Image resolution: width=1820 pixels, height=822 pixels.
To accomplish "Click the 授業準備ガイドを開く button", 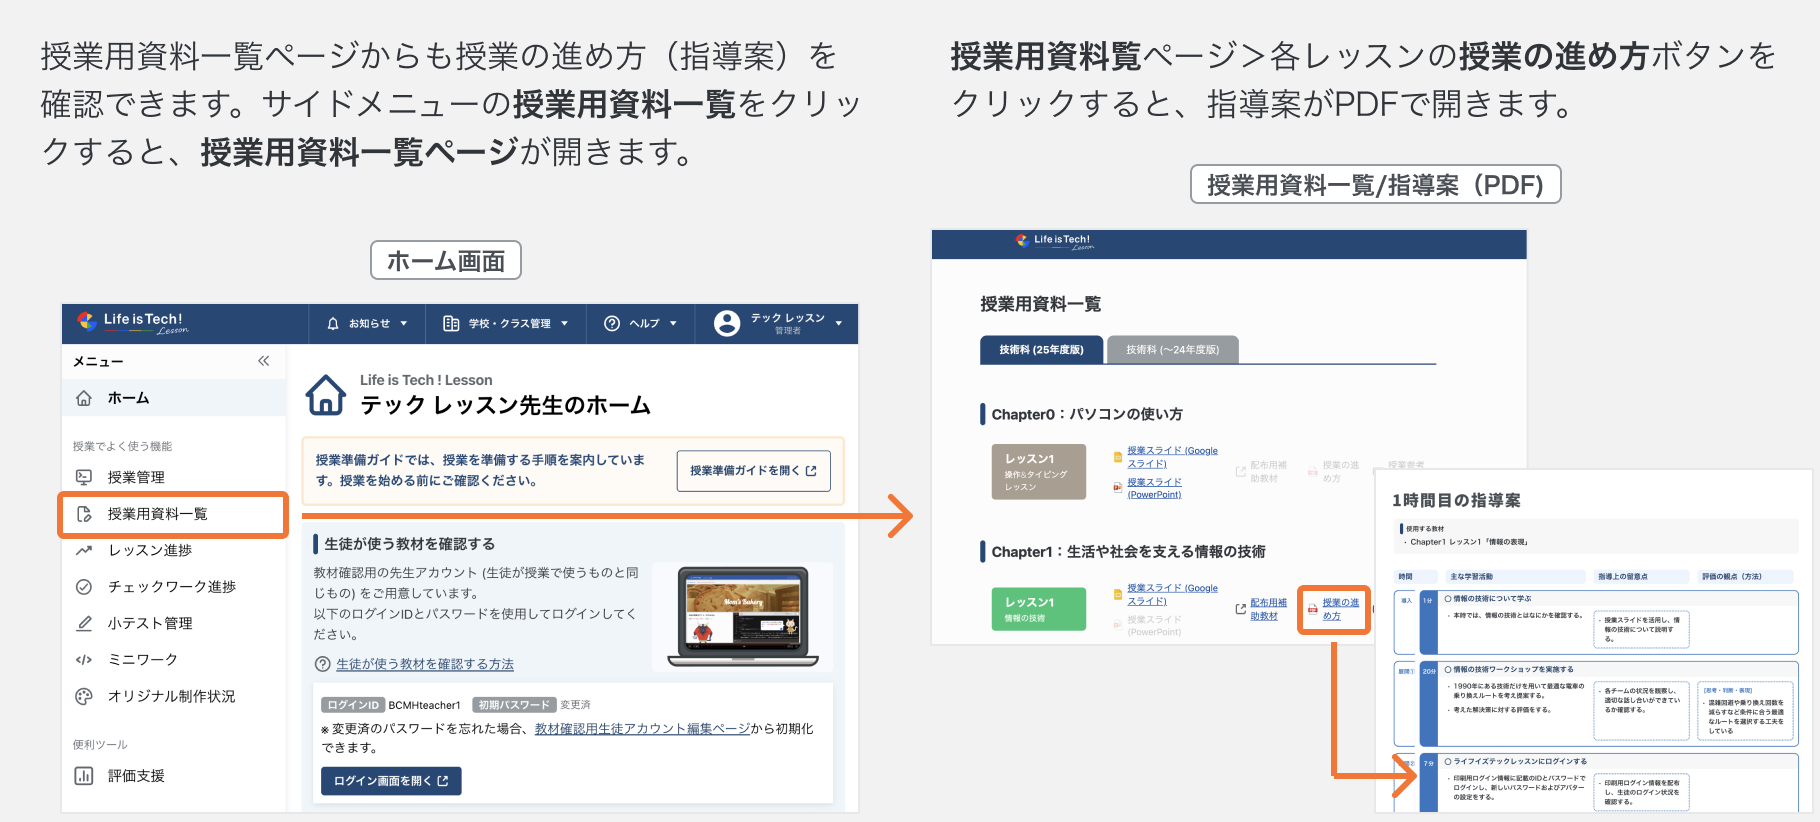I will tap(753, 471).
